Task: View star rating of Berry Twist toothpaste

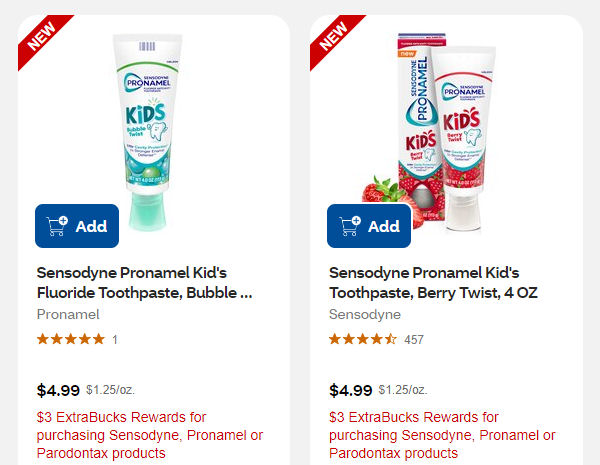Action: click(362, 339)
